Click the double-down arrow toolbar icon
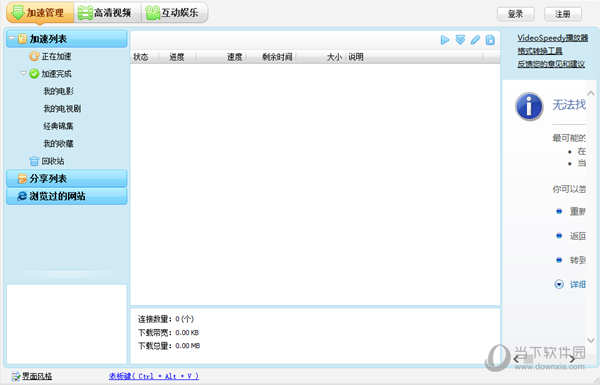 (x=460, y=40)
